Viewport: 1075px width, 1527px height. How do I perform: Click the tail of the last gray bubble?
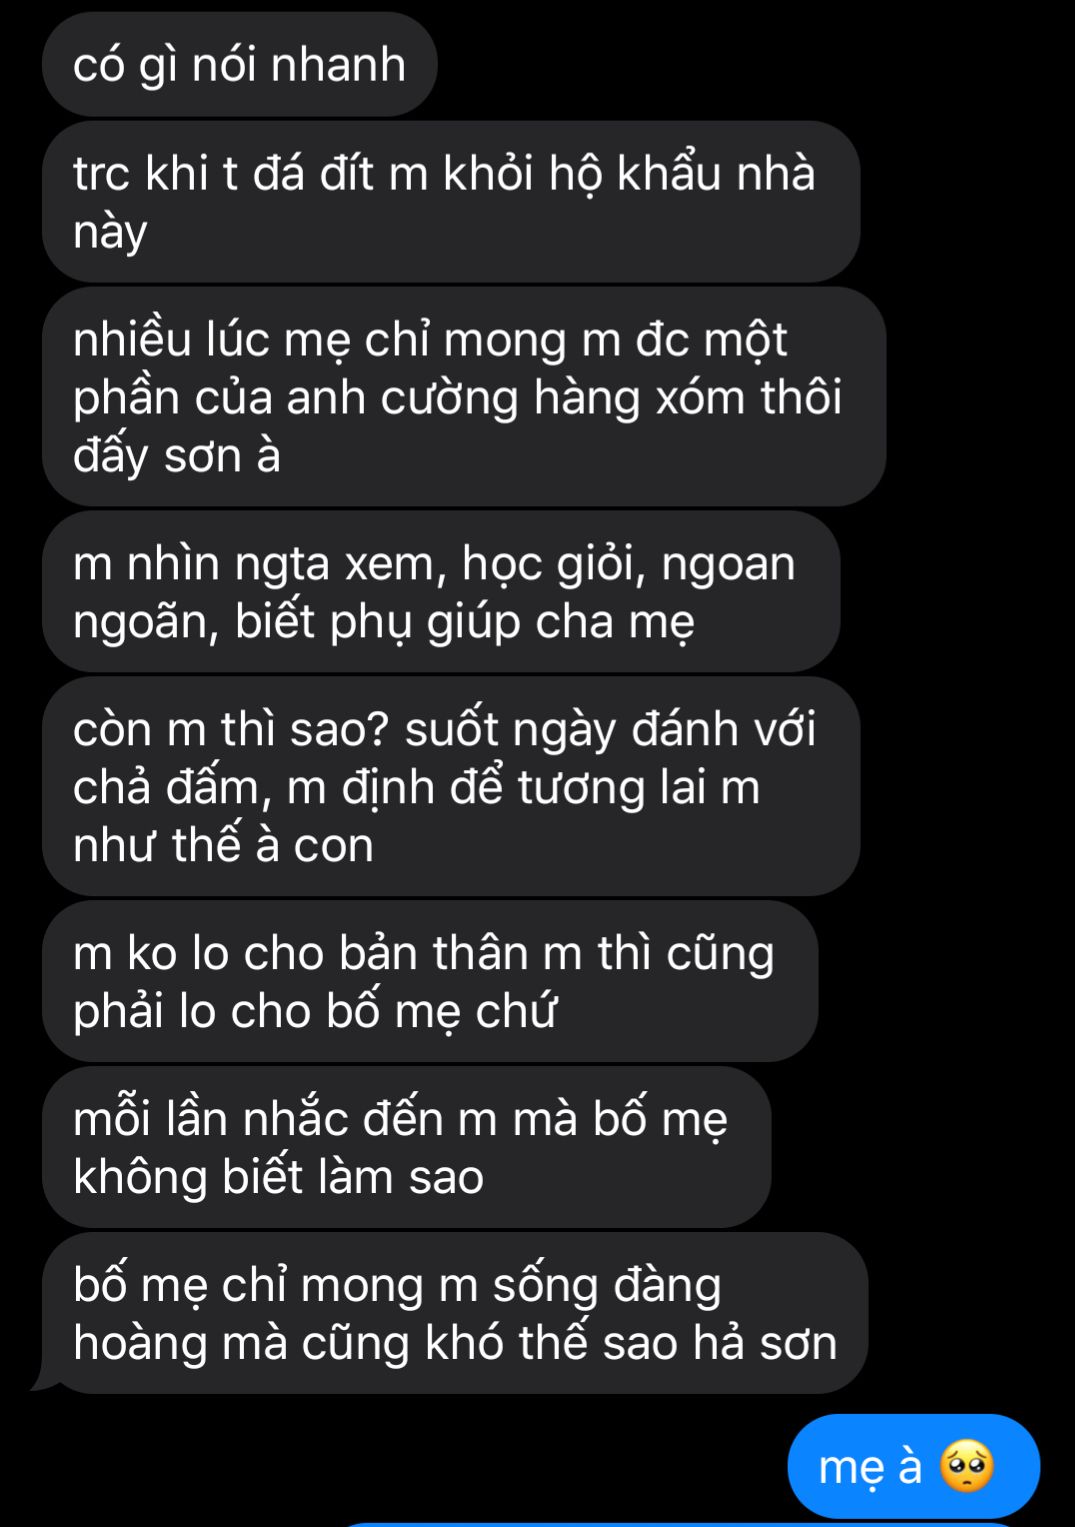click(x=45, y=1381)
